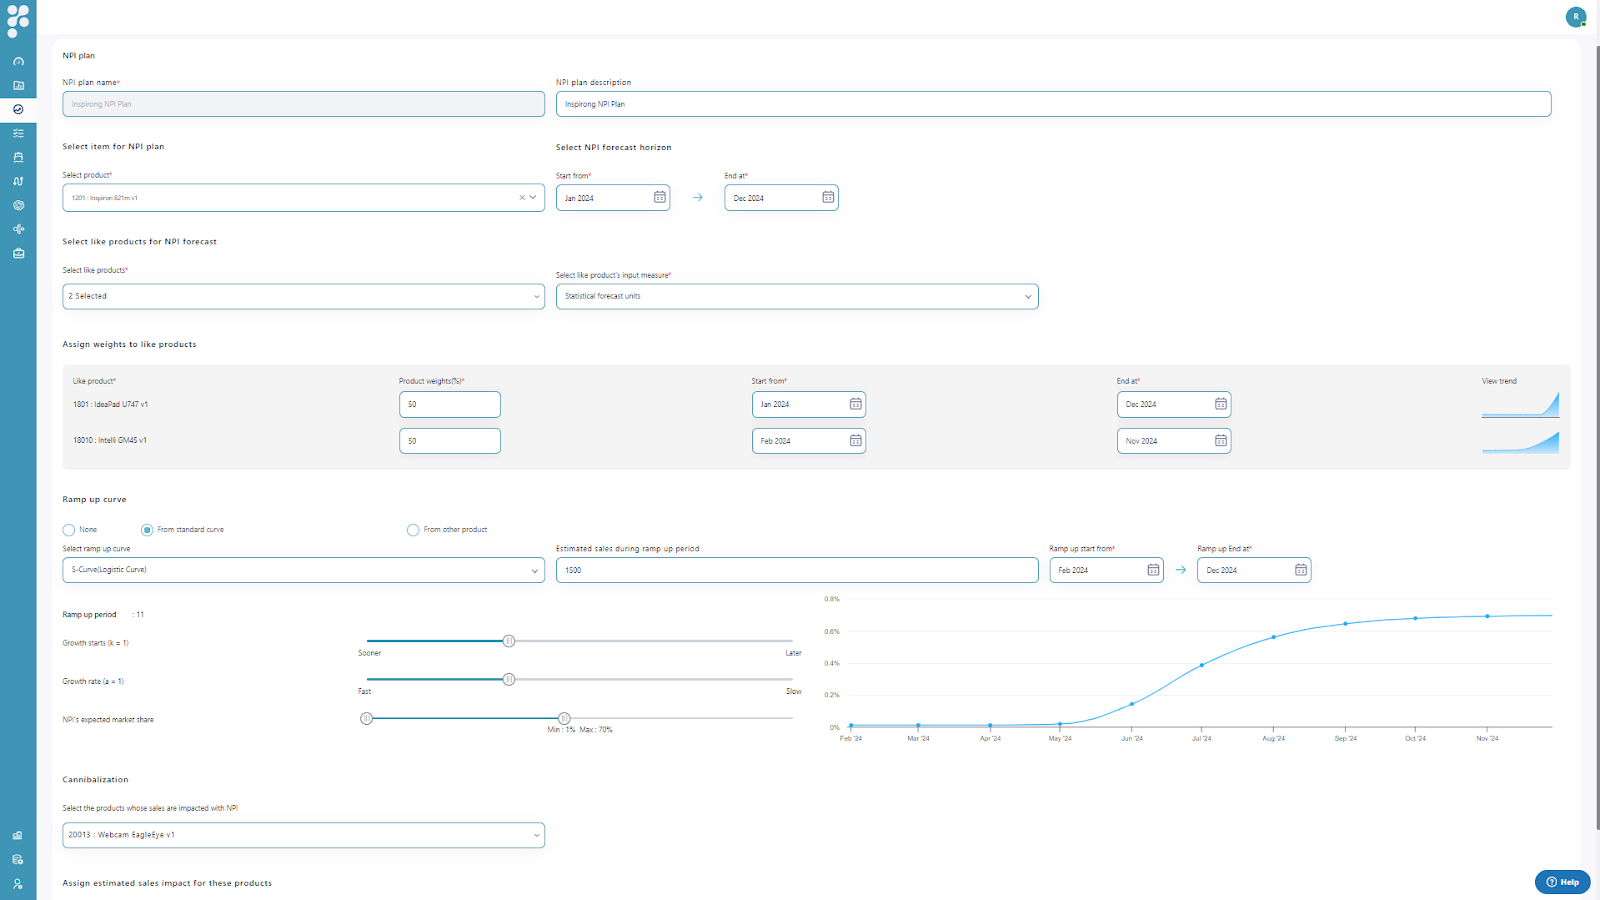The width and height of the screenshot is (1600, 900).
Task: Click product weight field for IdeaPad U747
Action: coord(450,404)
